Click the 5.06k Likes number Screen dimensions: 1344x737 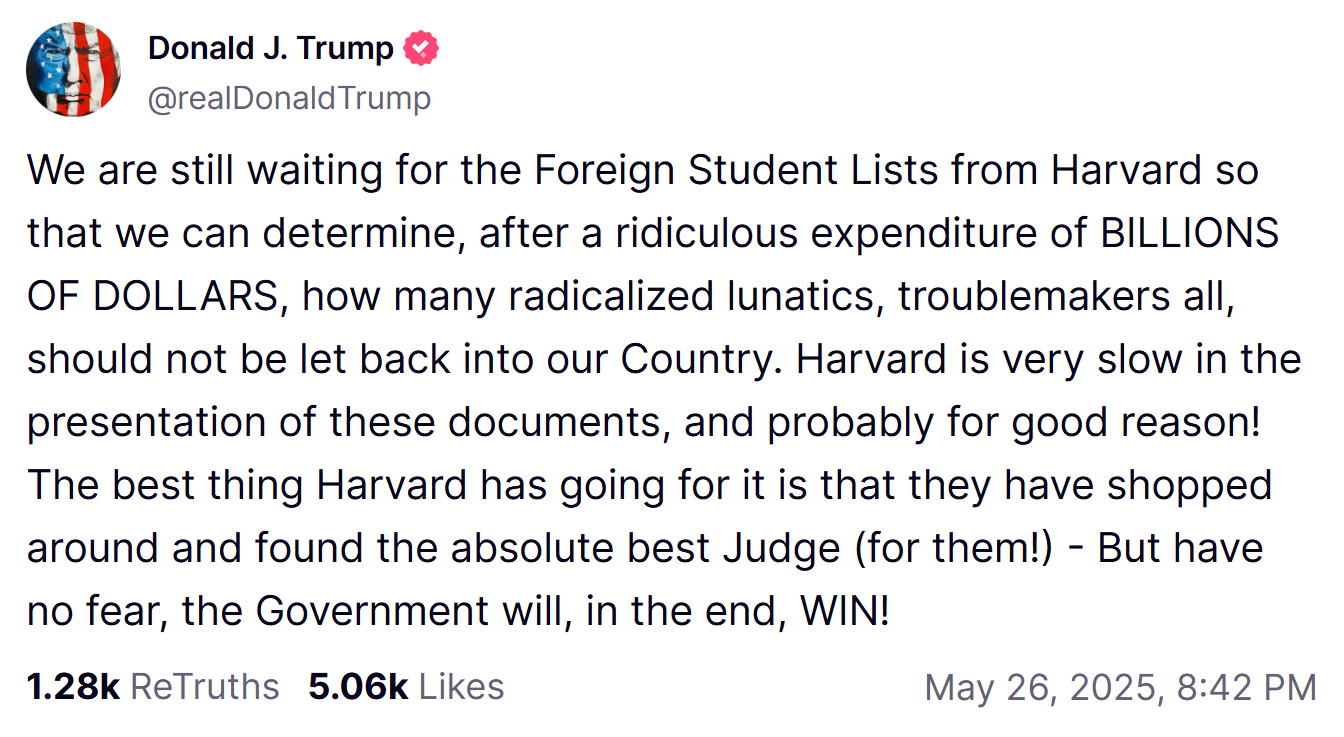point(358,687)
